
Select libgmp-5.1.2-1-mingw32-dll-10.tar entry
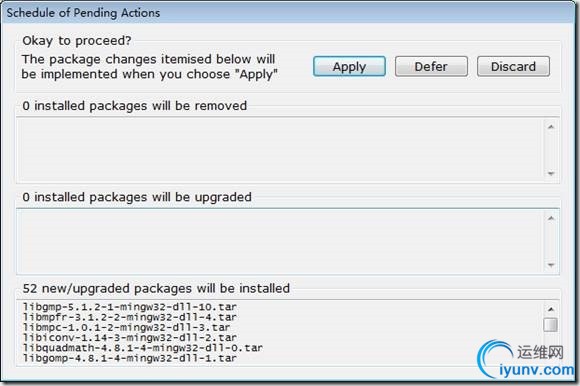[x=130, y=307]
